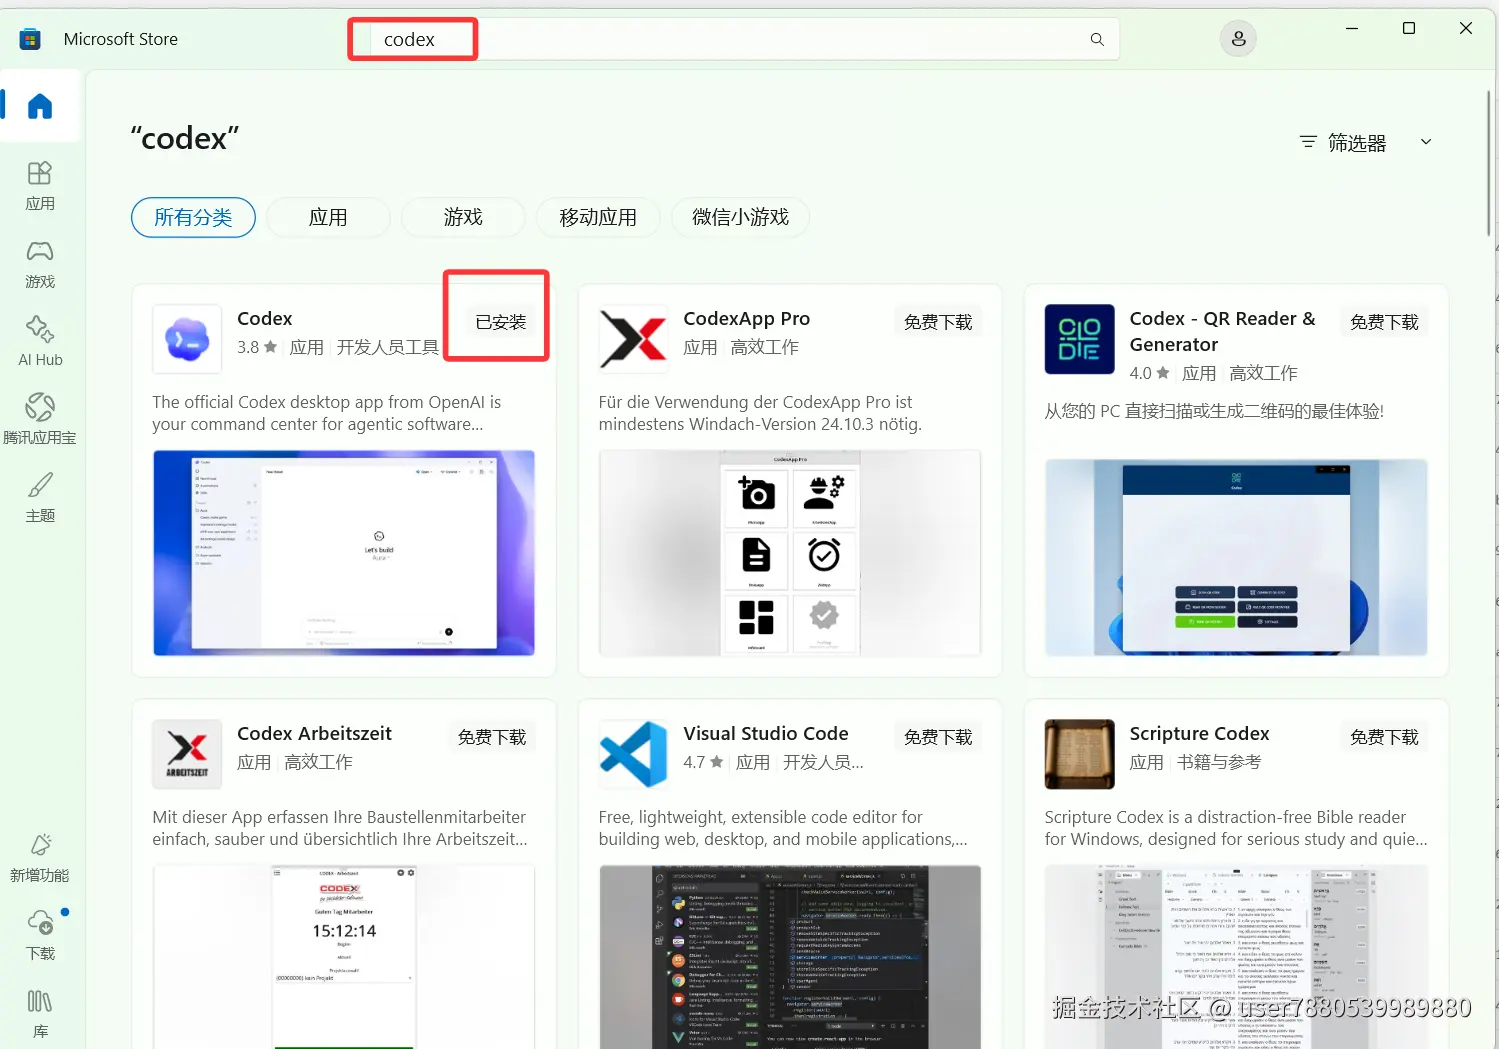The width and height of the screenshot is (1499, 1049).
Task: Open 新增功能 in the sidebar
Action: click(40, 858)
